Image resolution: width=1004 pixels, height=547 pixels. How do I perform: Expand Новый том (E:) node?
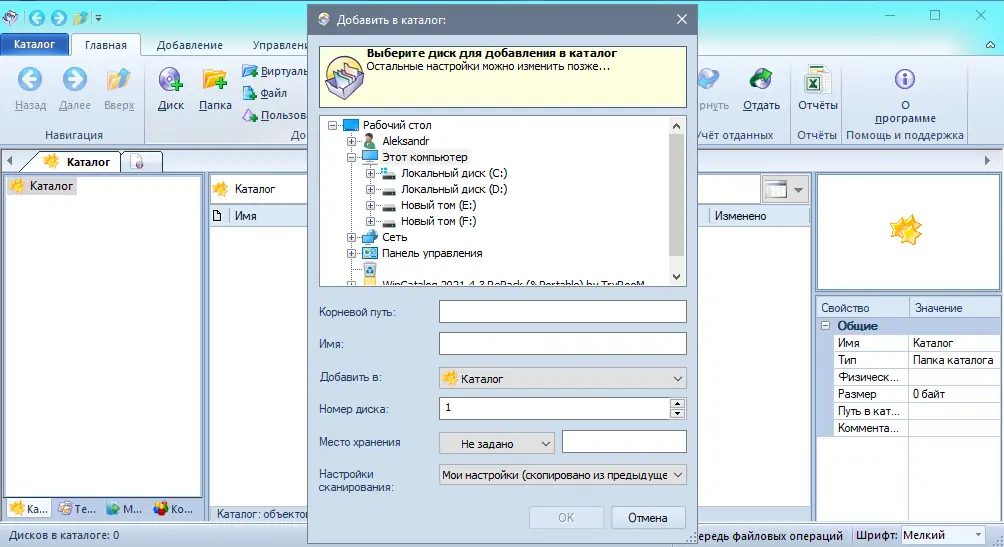pos(370,205)
